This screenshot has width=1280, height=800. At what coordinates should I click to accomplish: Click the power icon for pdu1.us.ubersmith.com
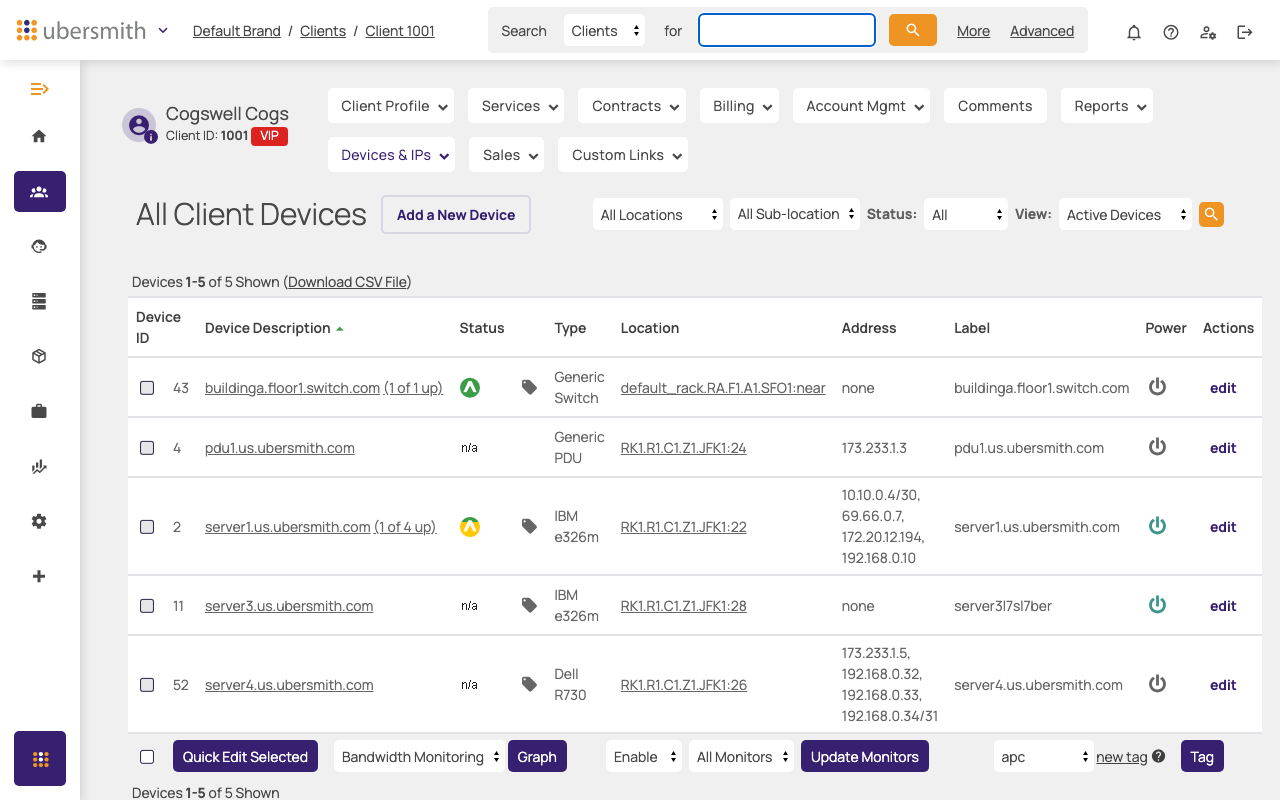[1157, 447]
